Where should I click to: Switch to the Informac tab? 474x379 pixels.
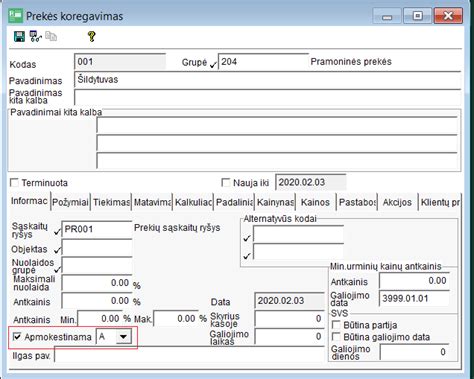tap(29, 201)
